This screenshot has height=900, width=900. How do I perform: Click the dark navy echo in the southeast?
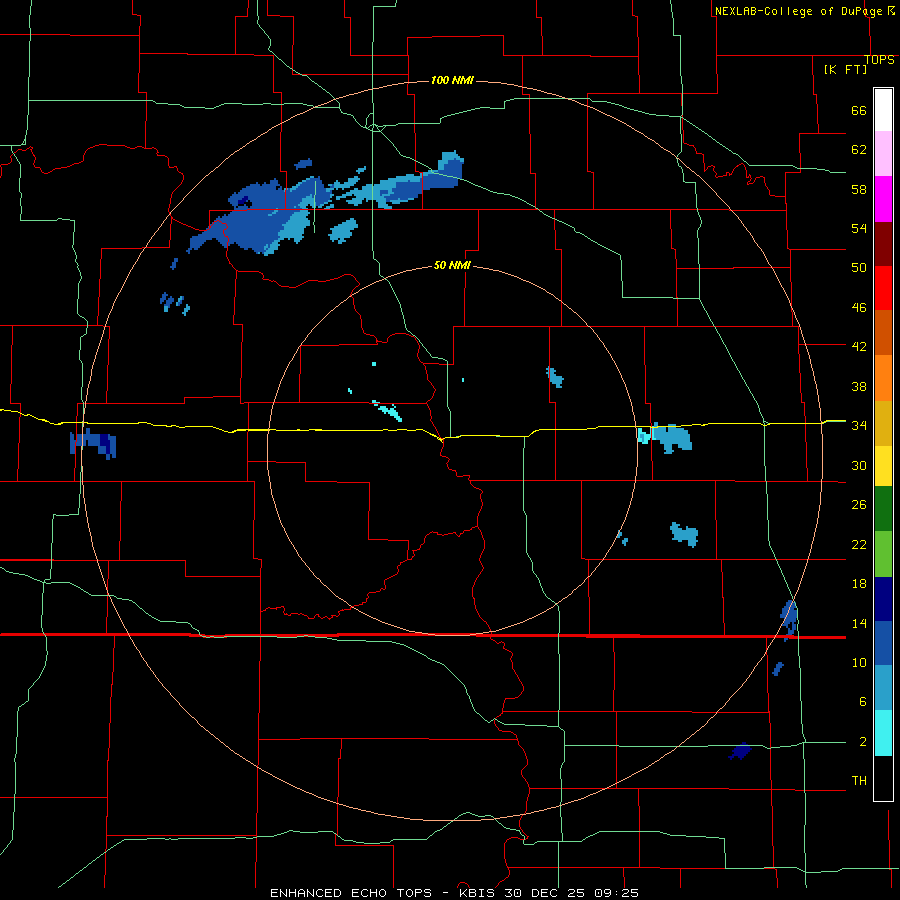[740, 751]
